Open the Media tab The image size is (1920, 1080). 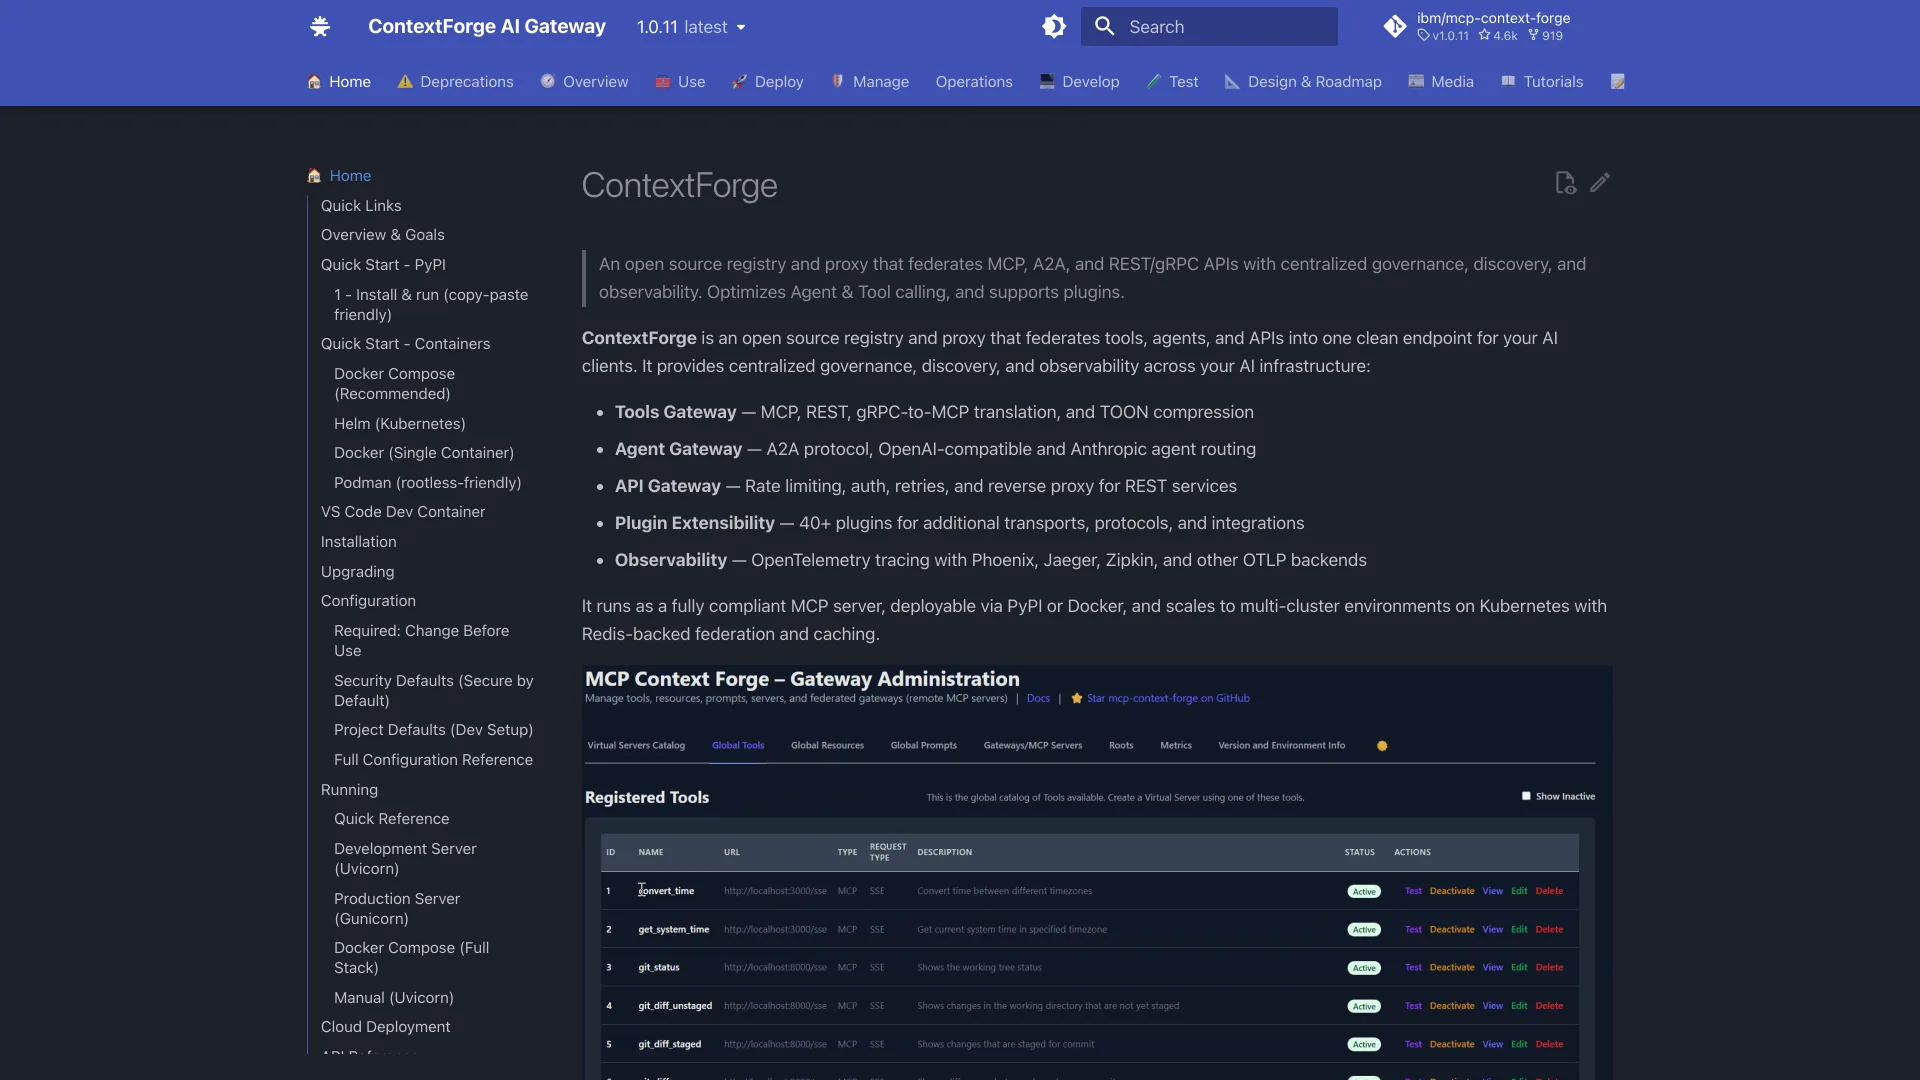[x=1440, y=82]
